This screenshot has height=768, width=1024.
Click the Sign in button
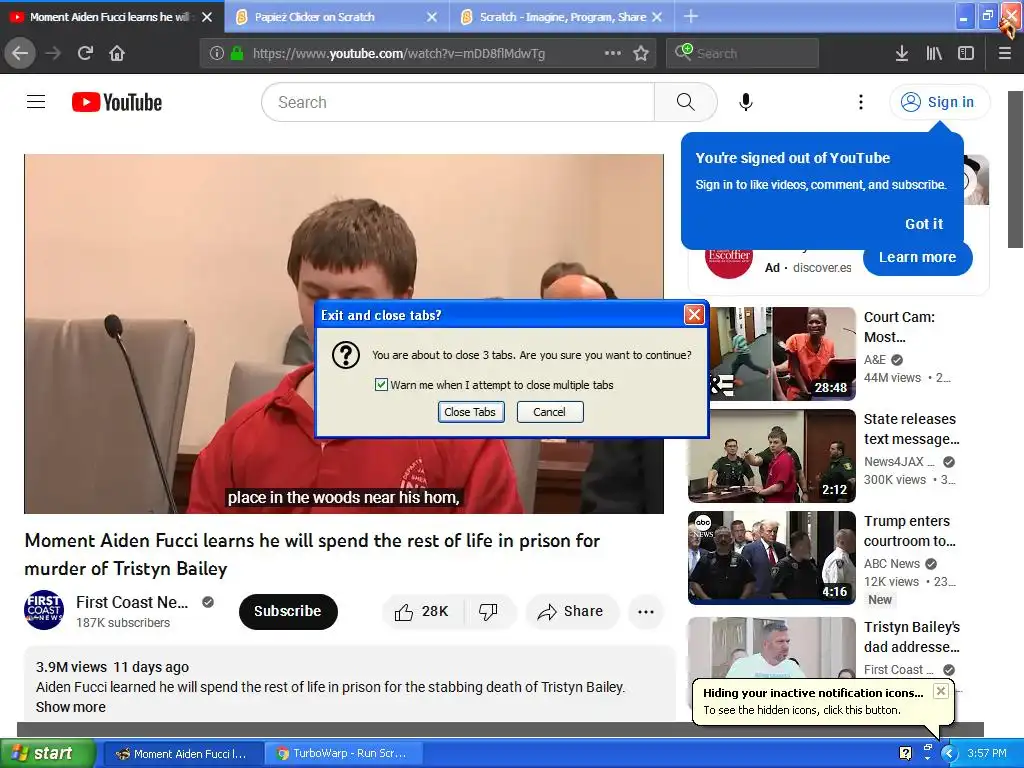click(939, 102)
